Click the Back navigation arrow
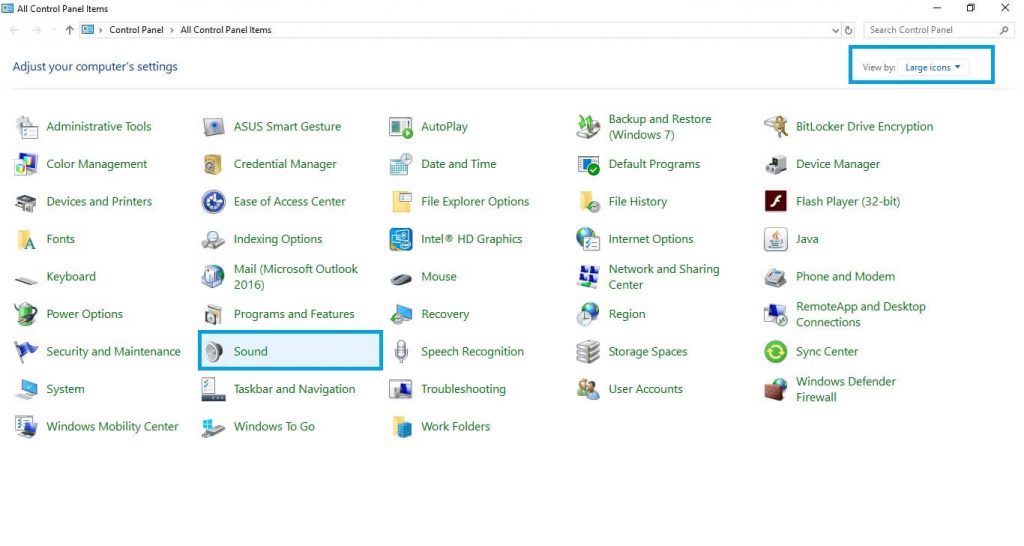 (x=14, y=30)
